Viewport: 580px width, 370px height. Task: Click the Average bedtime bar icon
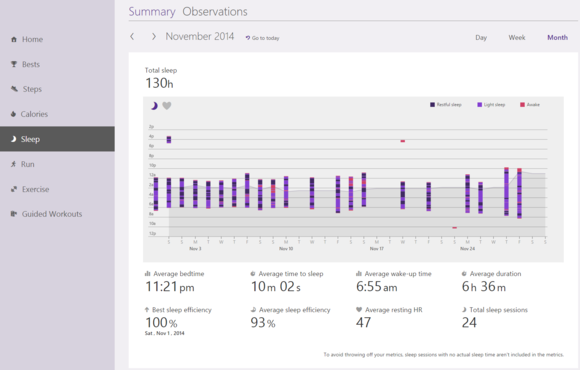tap(147, 274)
